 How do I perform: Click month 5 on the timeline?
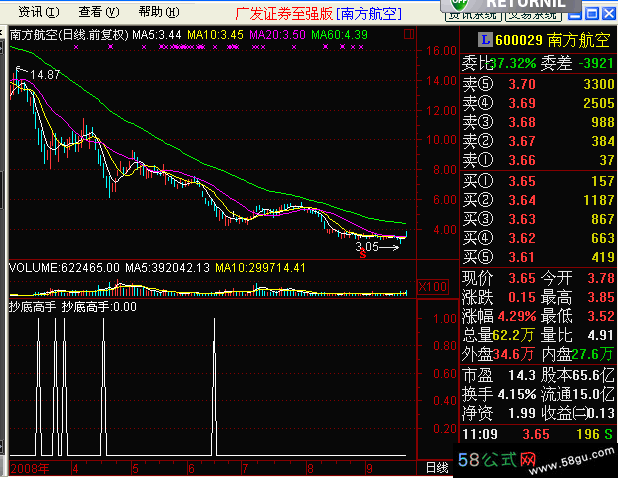pyautogui.click(x=135, y=469)
